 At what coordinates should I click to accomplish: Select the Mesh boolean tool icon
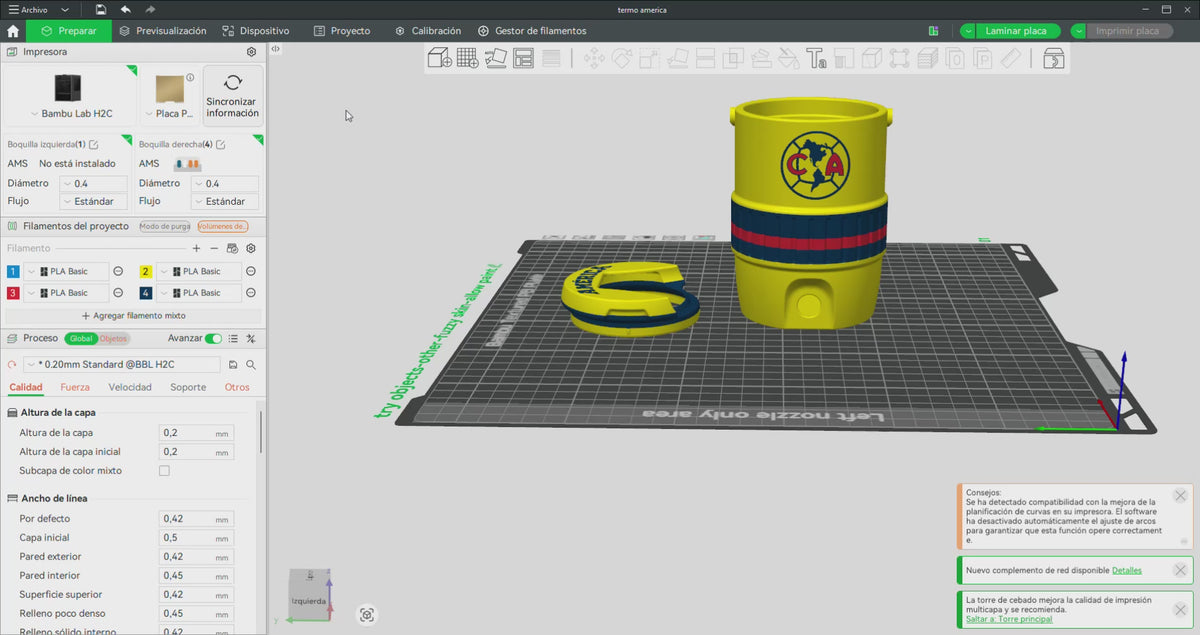pyautogui.click(x=732, y=58)
